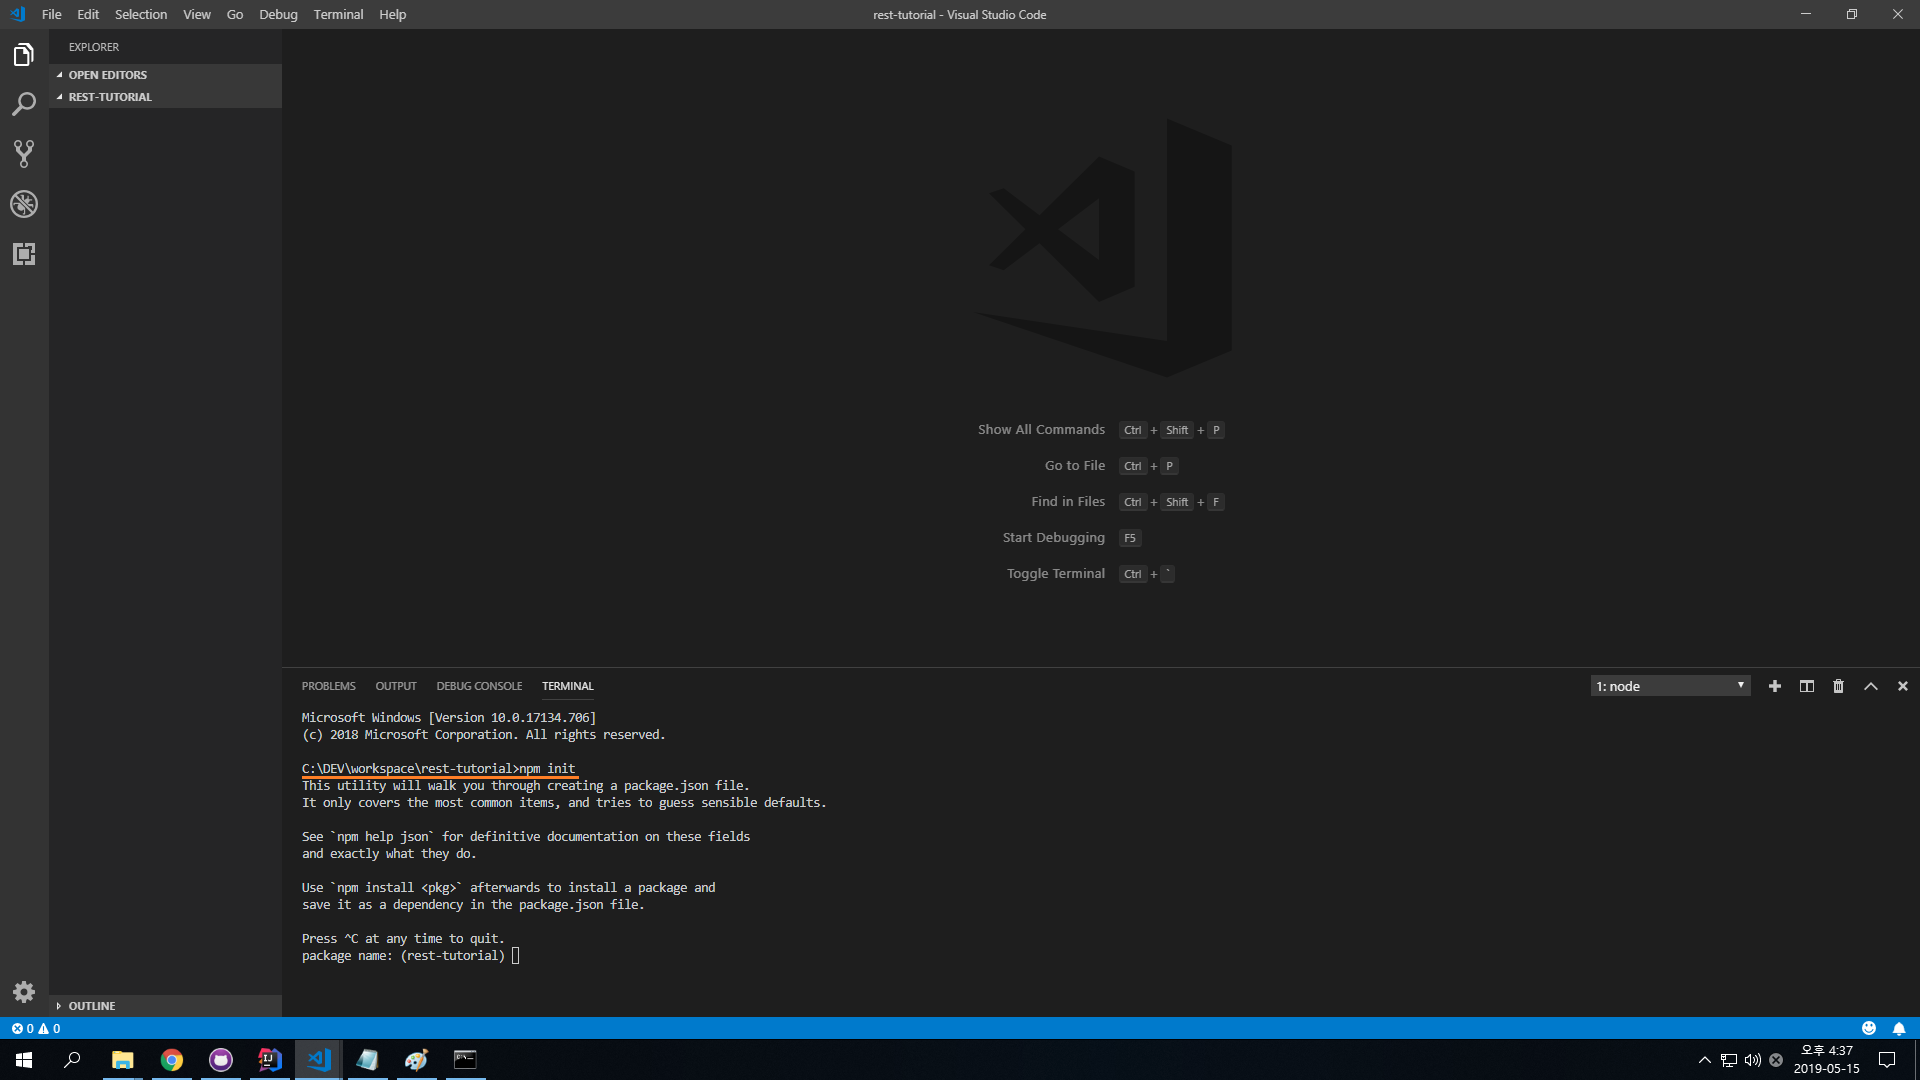This screenshot has width=1920, height=1080.
Task: Open the Search view in activity bar
Action: click(24, 104)
